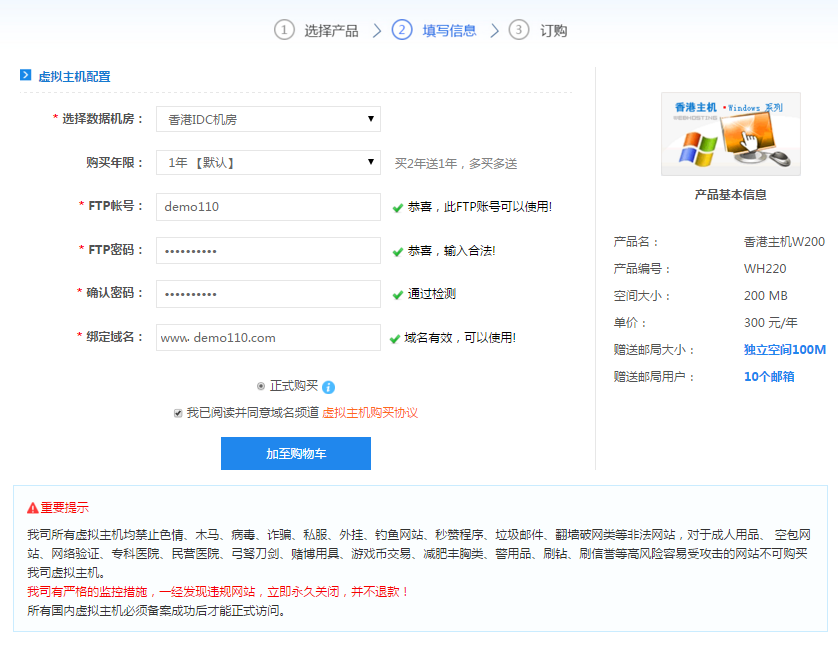Screen dimensions: 838x655
Task: Select the 正式购买 radio button
Action: coord(260,387)
